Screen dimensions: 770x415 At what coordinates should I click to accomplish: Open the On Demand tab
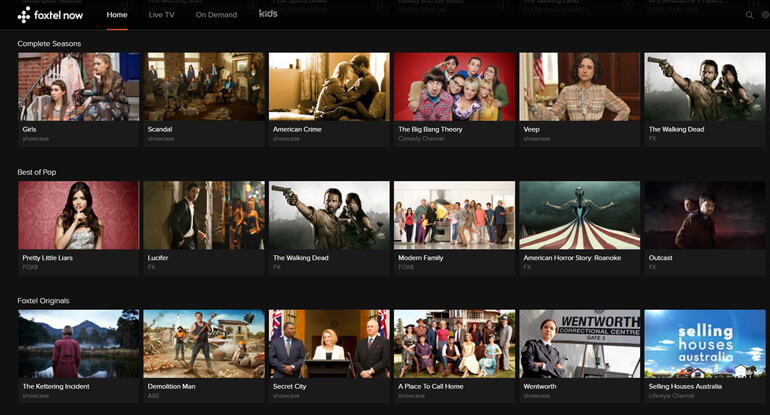[216, 15]
